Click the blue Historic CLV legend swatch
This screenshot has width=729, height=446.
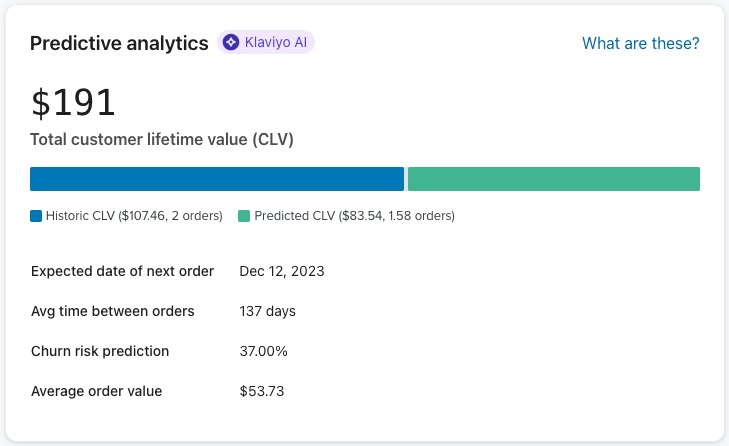tap(36, 216)
